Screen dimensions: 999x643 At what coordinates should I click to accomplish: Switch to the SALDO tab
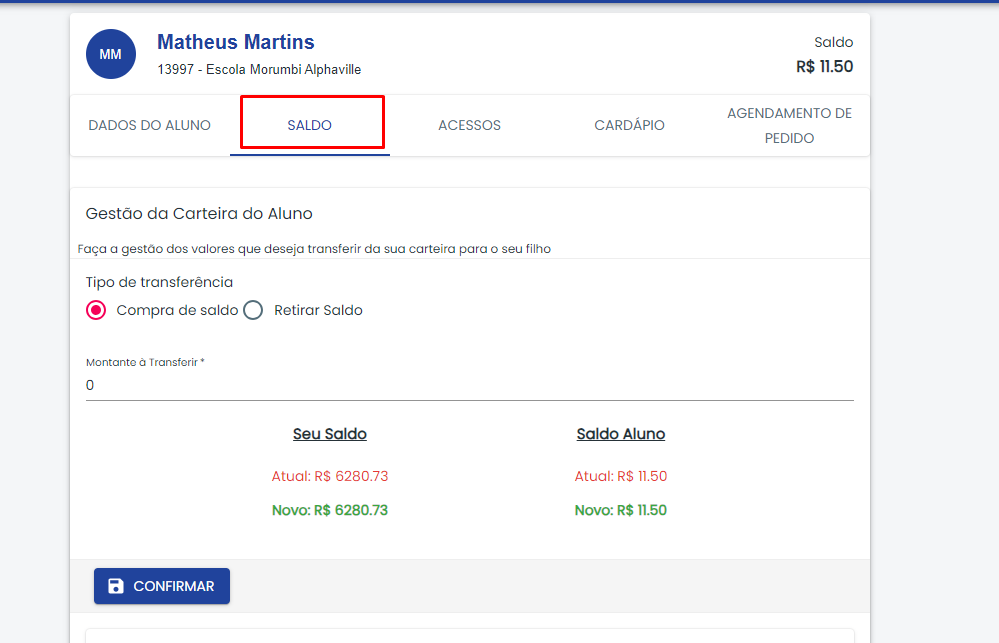coord(310,125)
